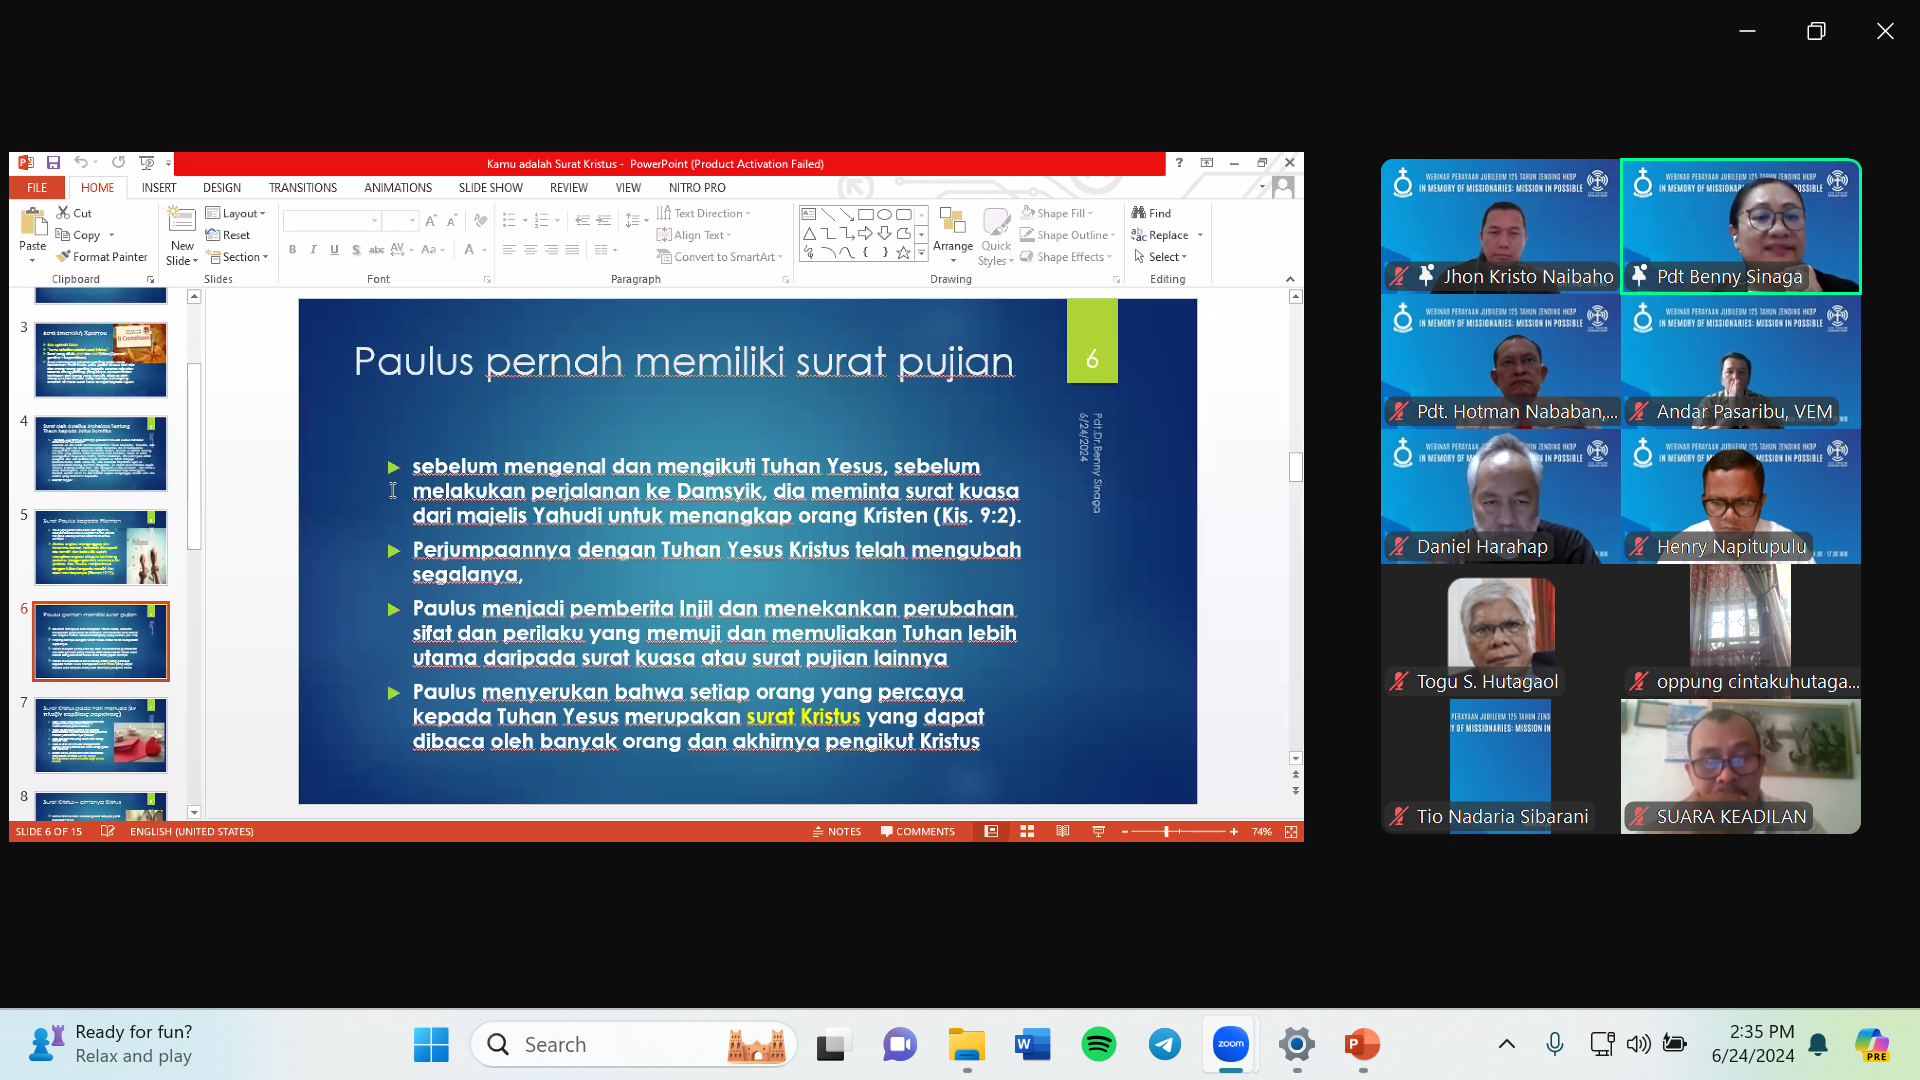Center text in Paragraph group

[x=530, y=250]
